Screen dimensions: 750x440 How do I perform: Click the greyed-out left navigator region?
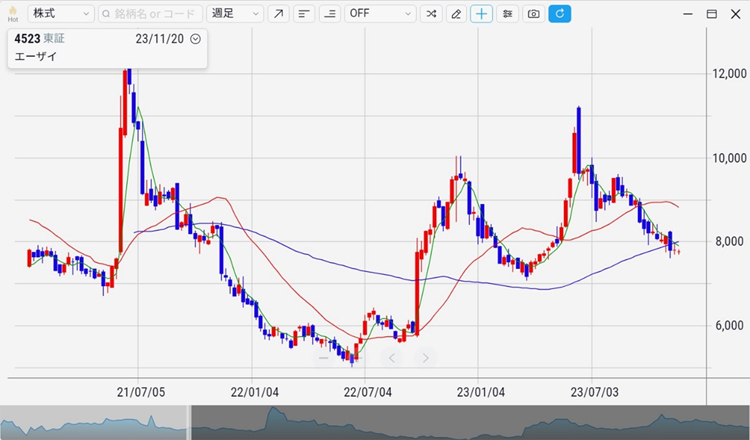[93, 423]
